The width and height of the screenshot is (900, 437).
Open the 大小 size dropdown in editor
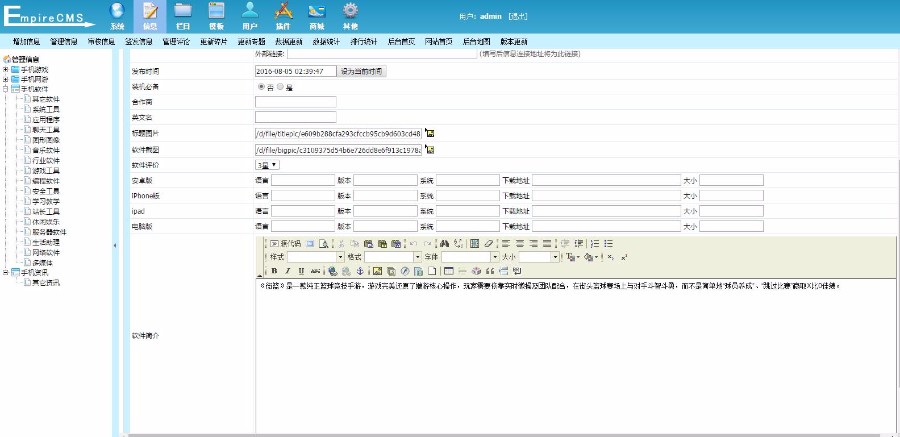pyautogui.click(x=539, y=257)
